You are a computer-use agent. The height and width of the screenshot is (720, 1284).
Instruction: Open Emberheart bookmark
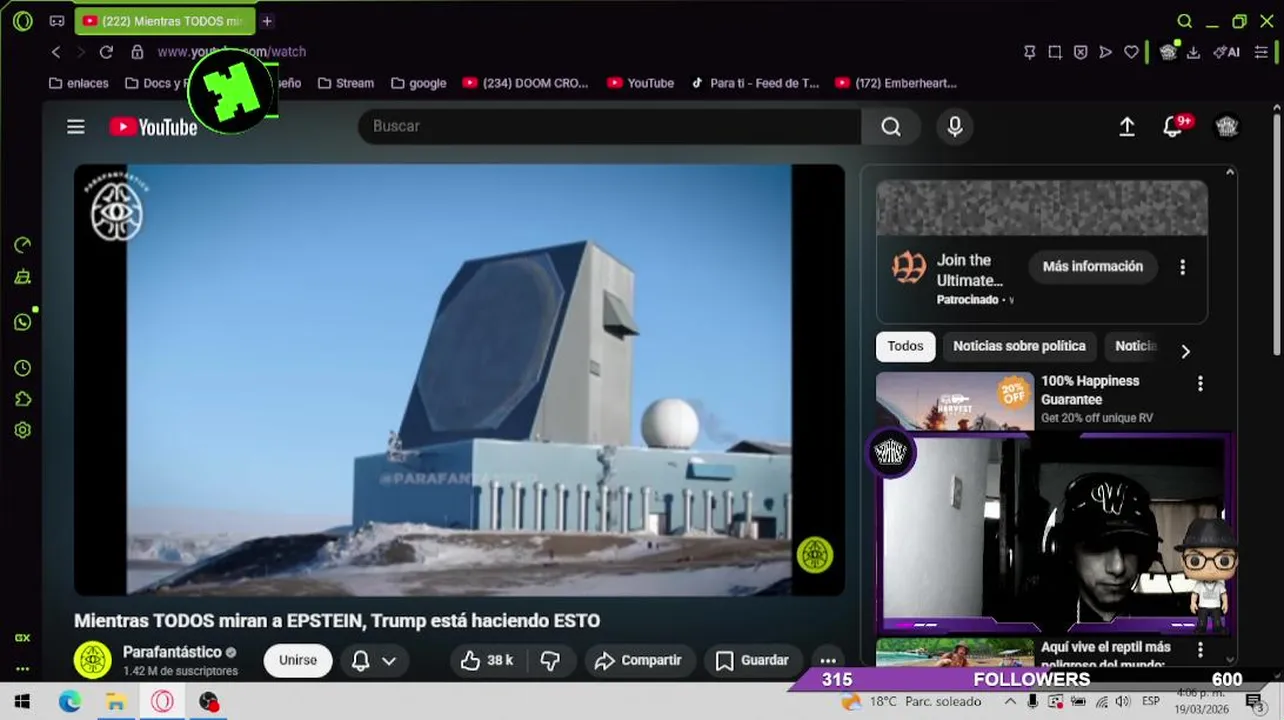click(896, 83)
